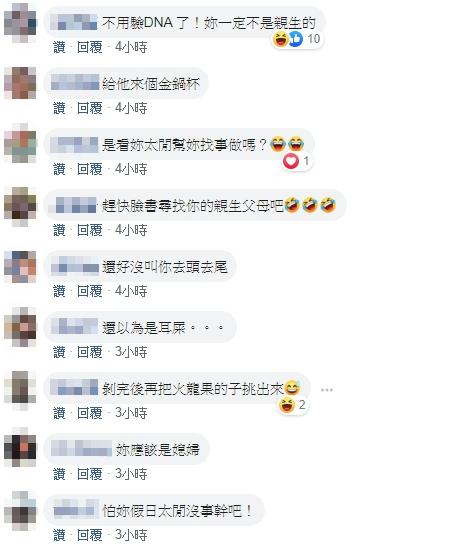Open the avatar beside the 媳婦 comment
Screen dimensions: 454x547
pyautogui.click(x=20, y=447)
